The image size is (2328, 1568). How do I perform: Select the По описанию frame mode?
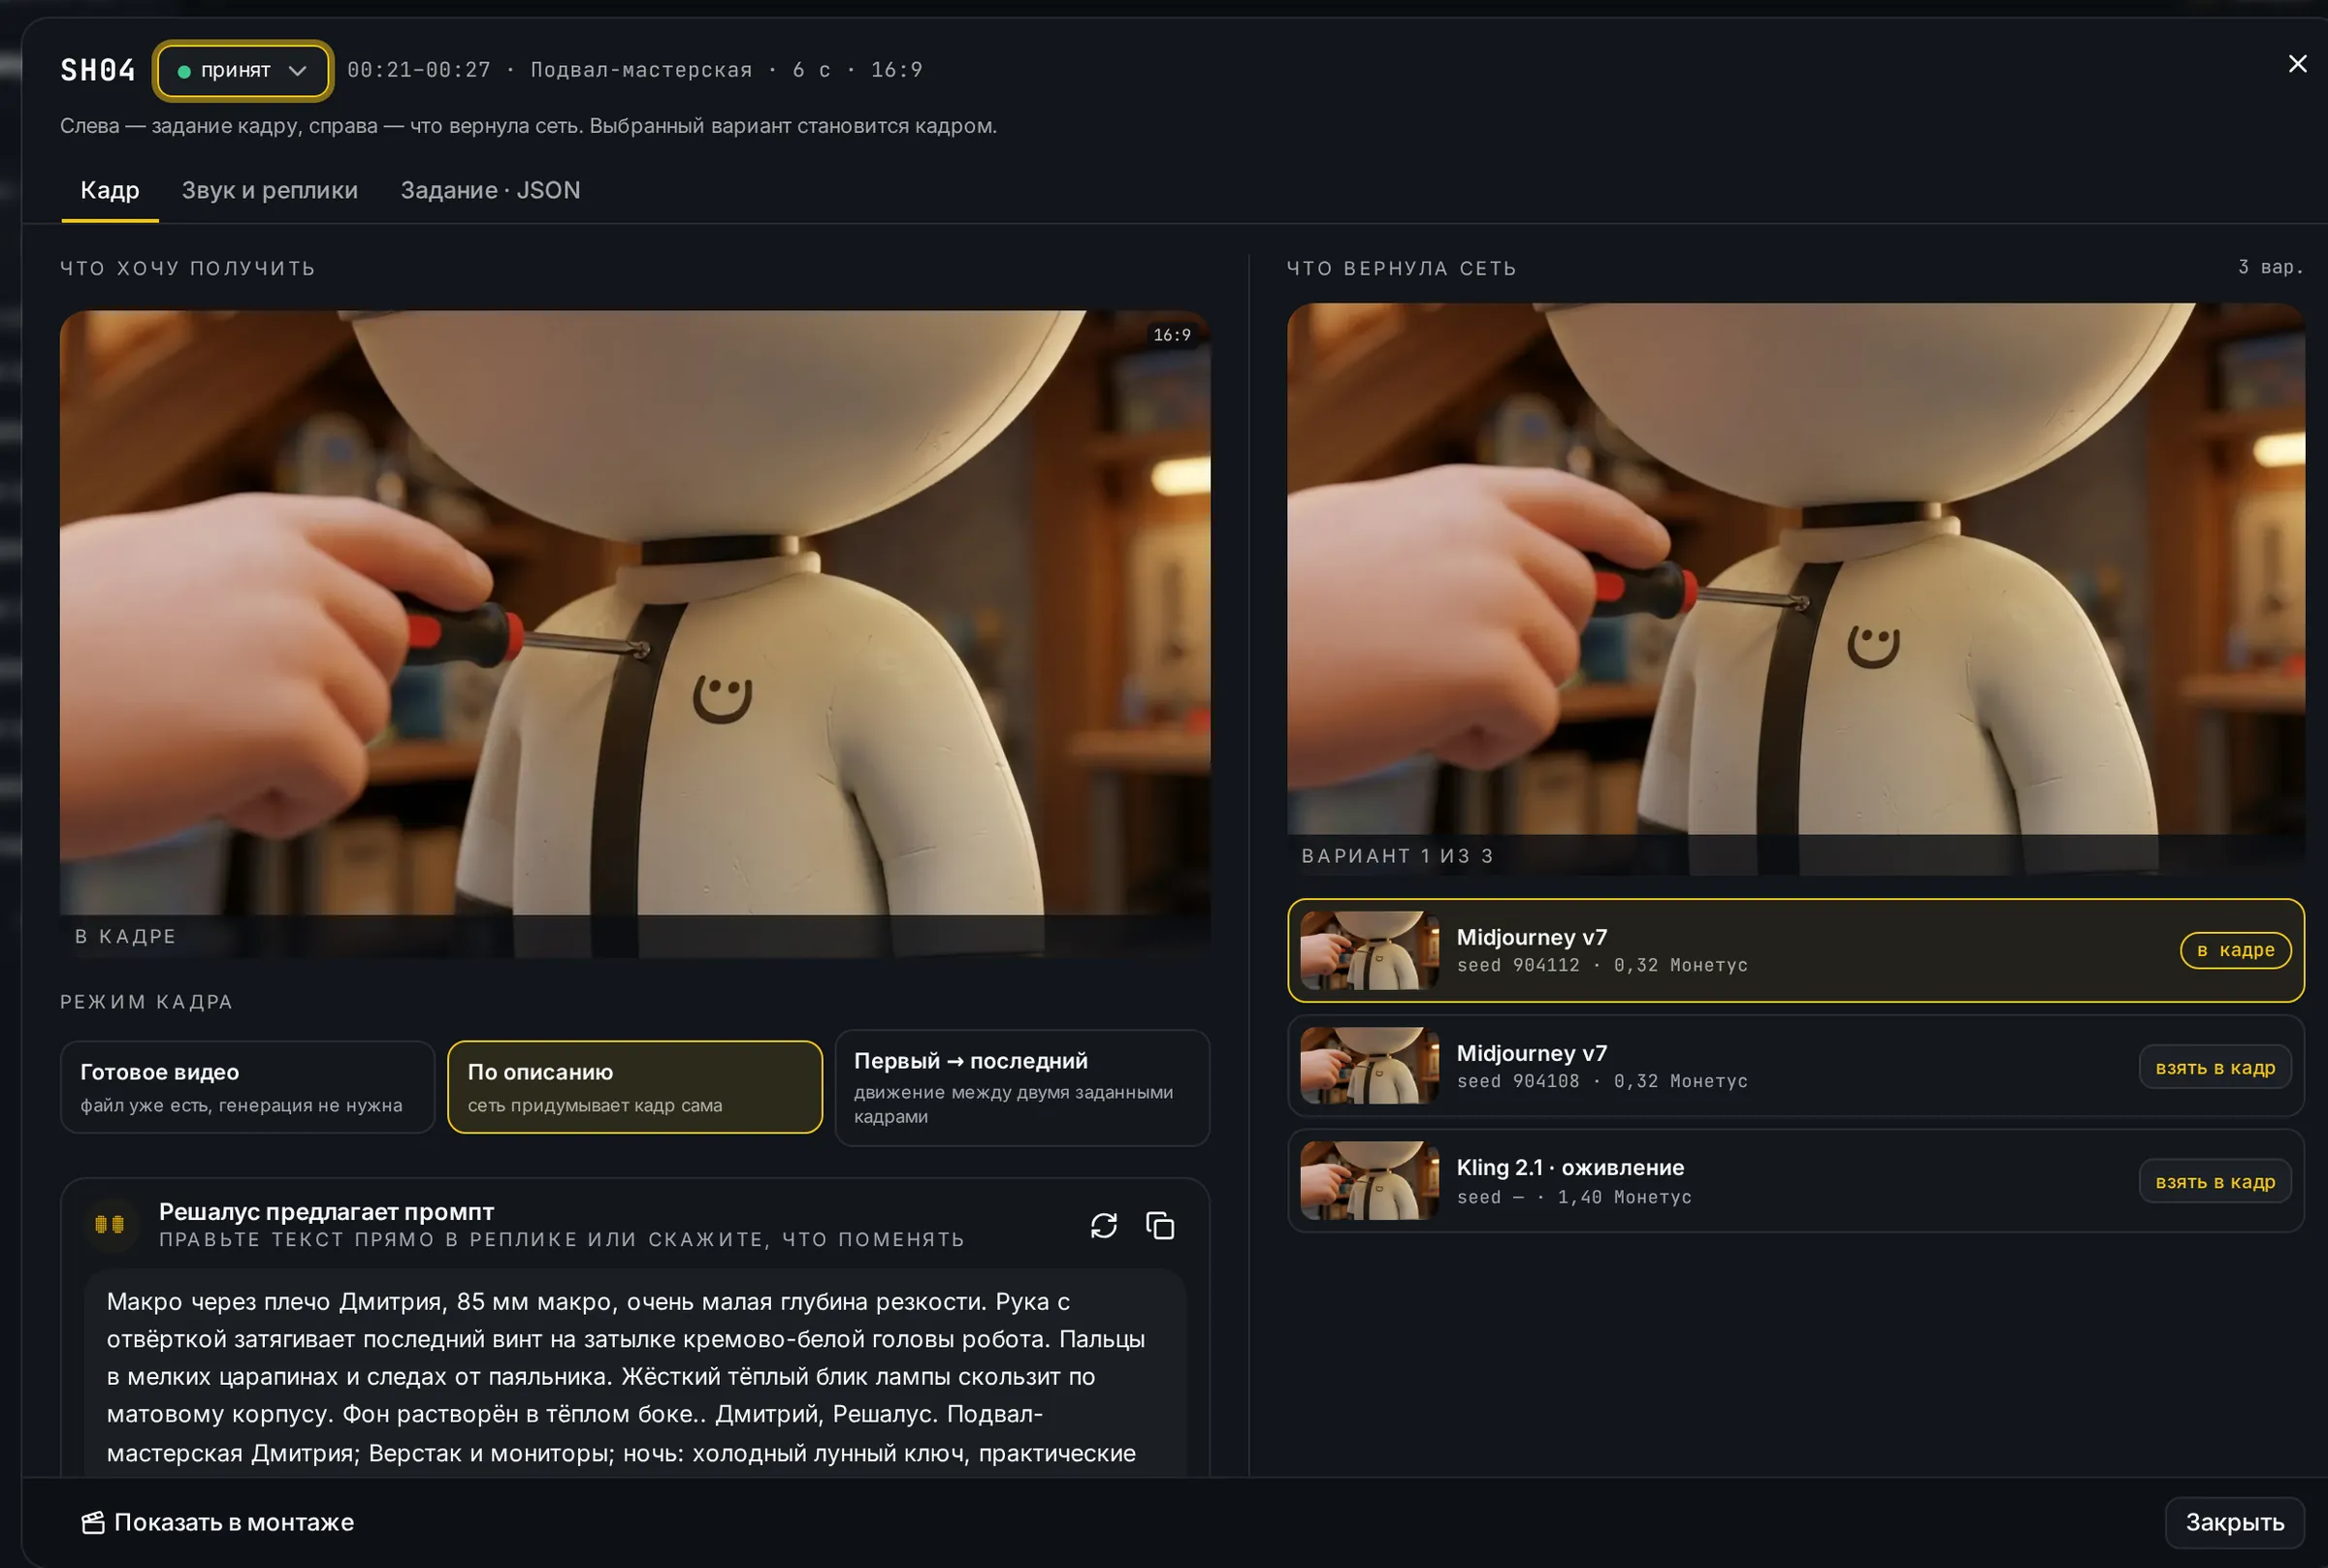pyautogui.click(x=635, y=1087)
